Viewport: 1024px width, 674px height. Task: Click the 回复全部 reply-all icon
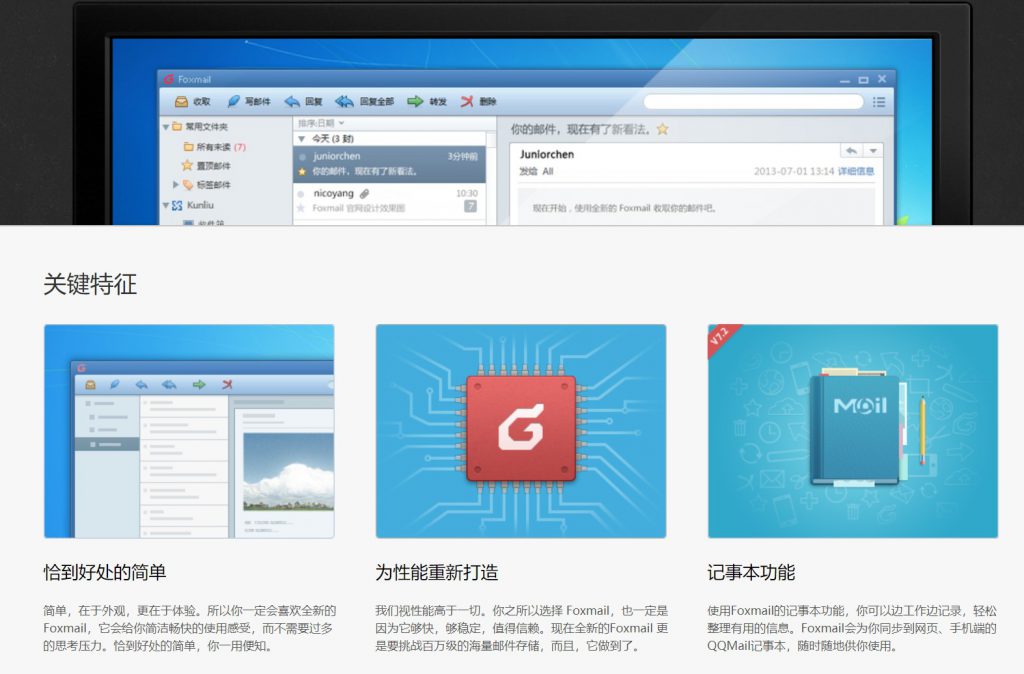(345, 102)
